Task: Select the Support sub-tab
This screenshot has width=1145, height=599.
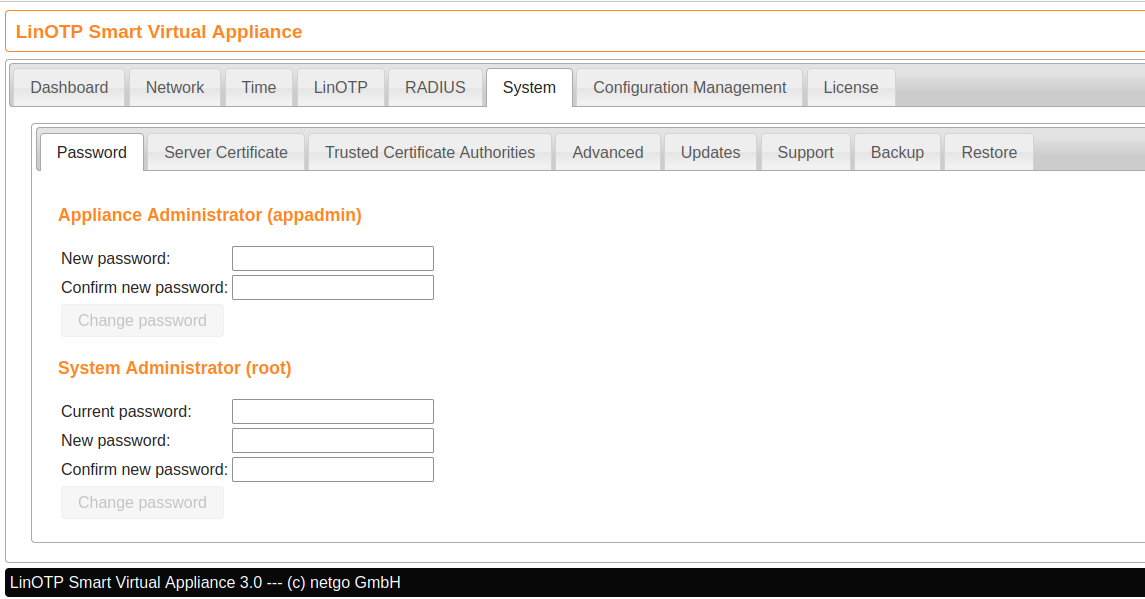Action: pos(805,153)
